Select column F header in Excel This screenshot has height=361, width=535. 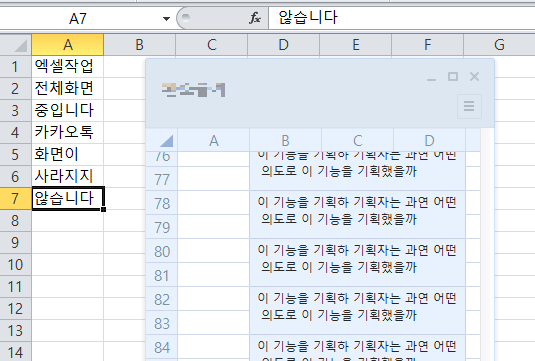coord(428,45)
